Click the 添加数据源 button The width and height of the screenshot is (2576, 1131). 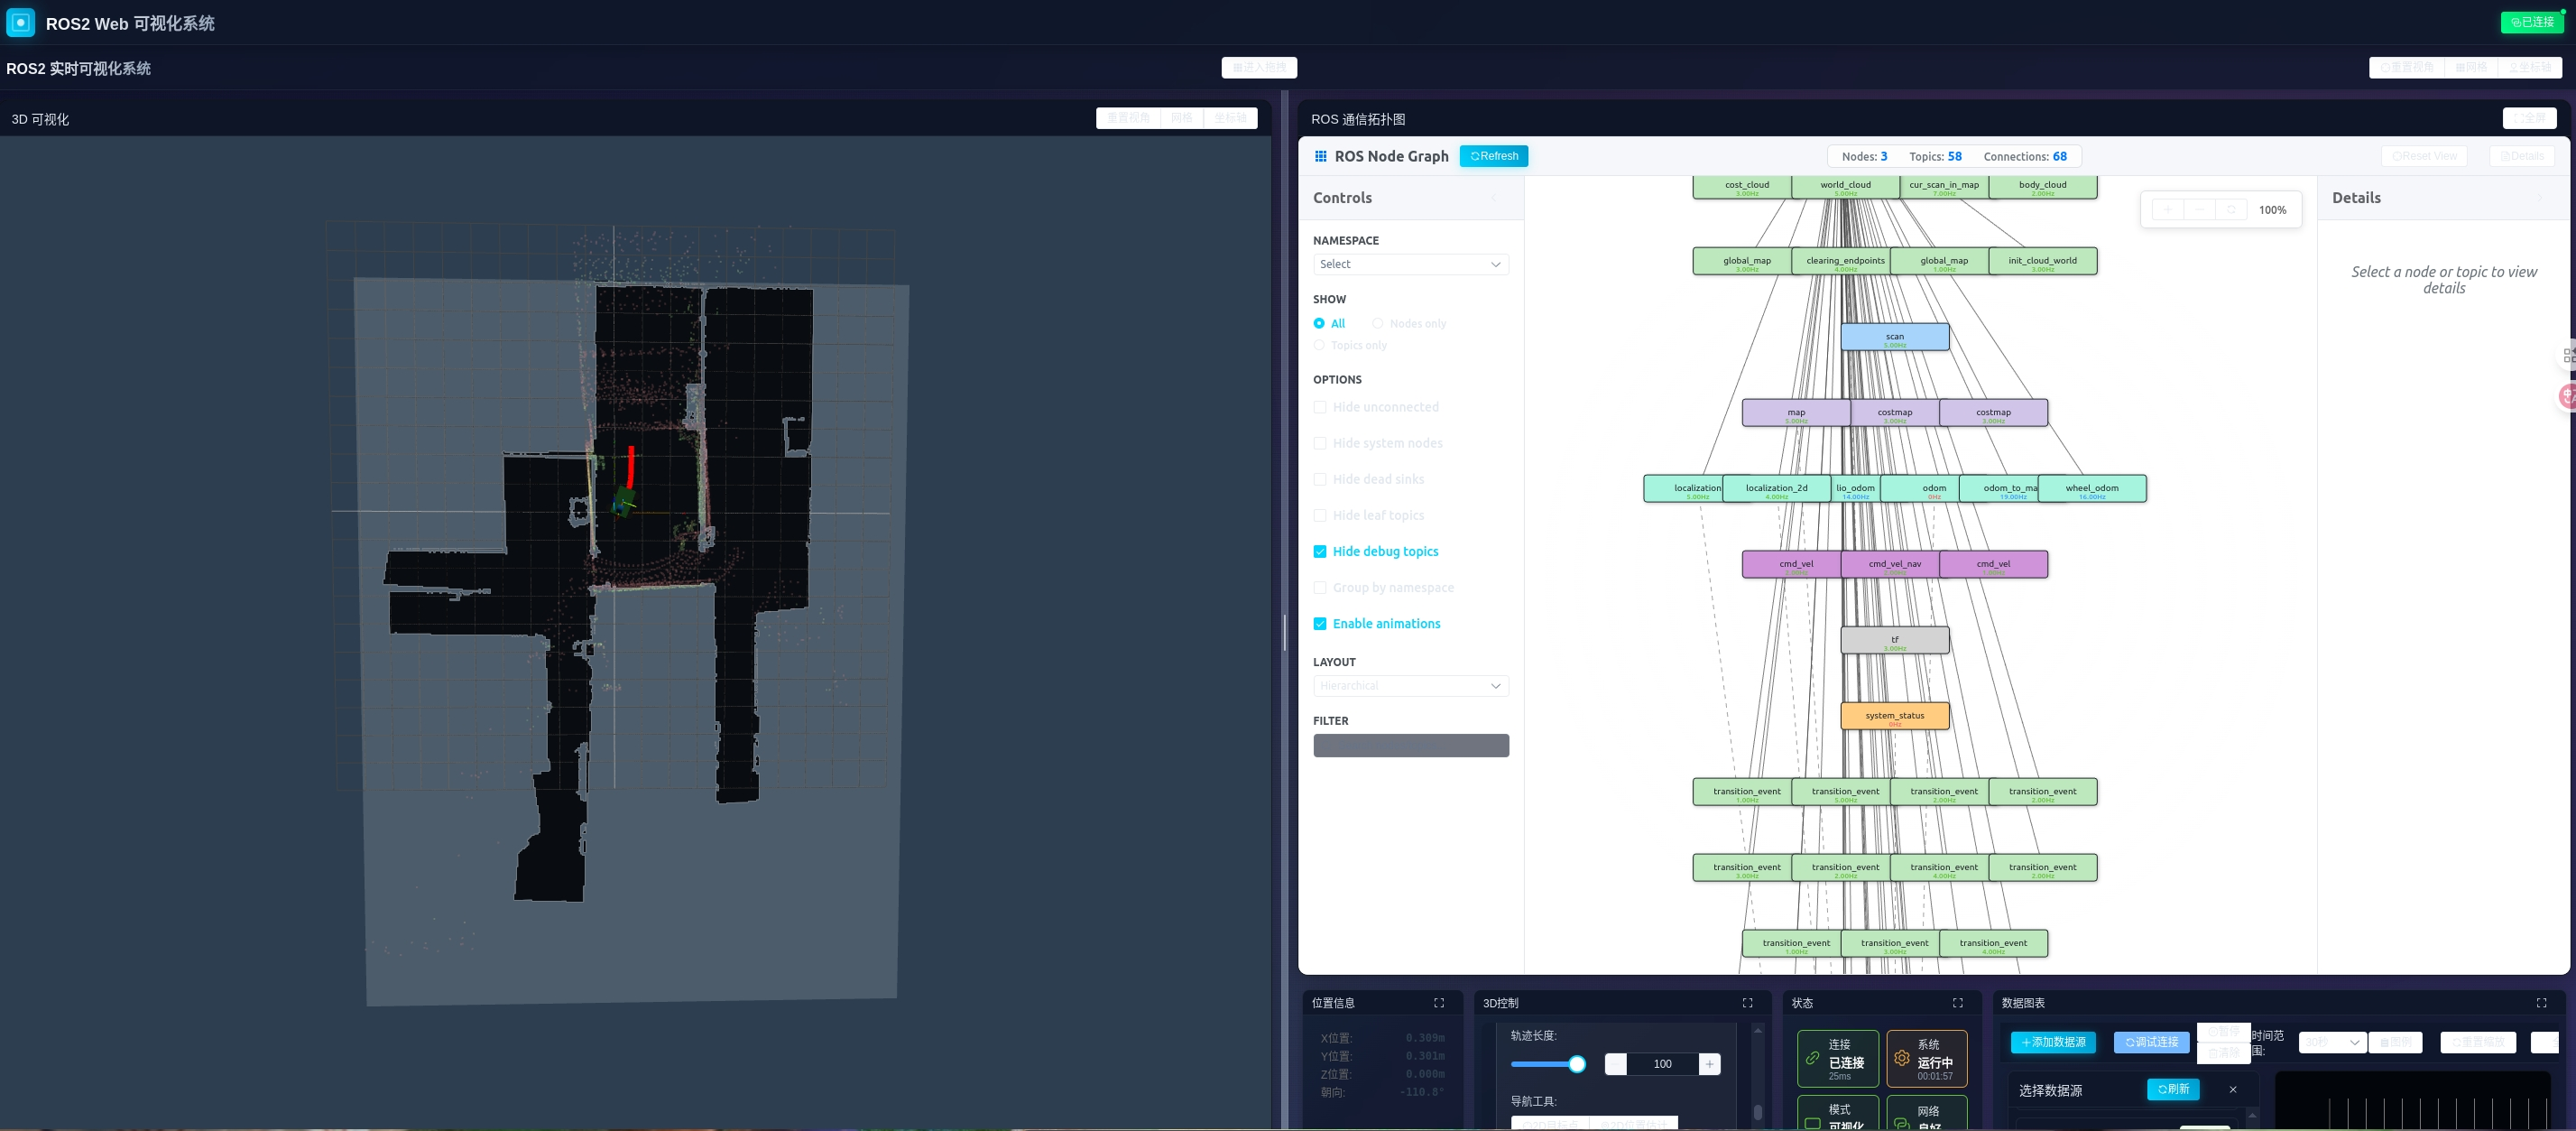[x=2053, y=1042]
